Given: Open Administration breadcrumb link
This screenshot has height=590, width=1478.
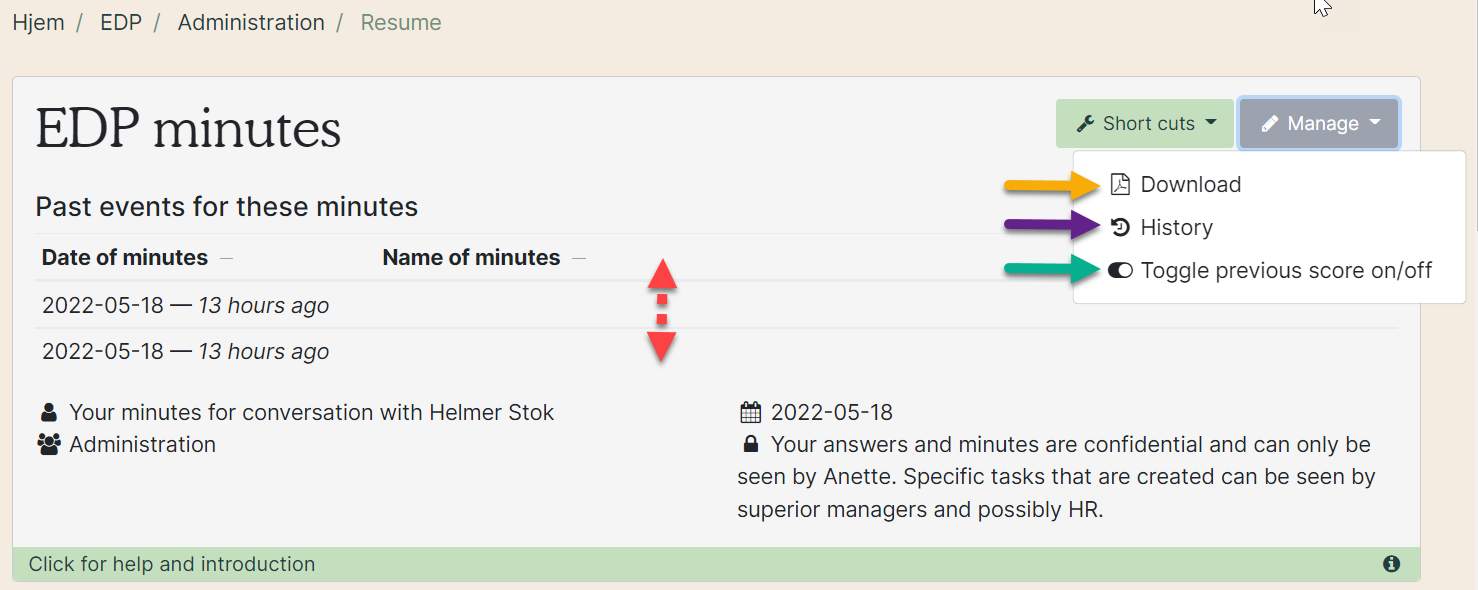Looking at the screenshot, I should (251, 22).
